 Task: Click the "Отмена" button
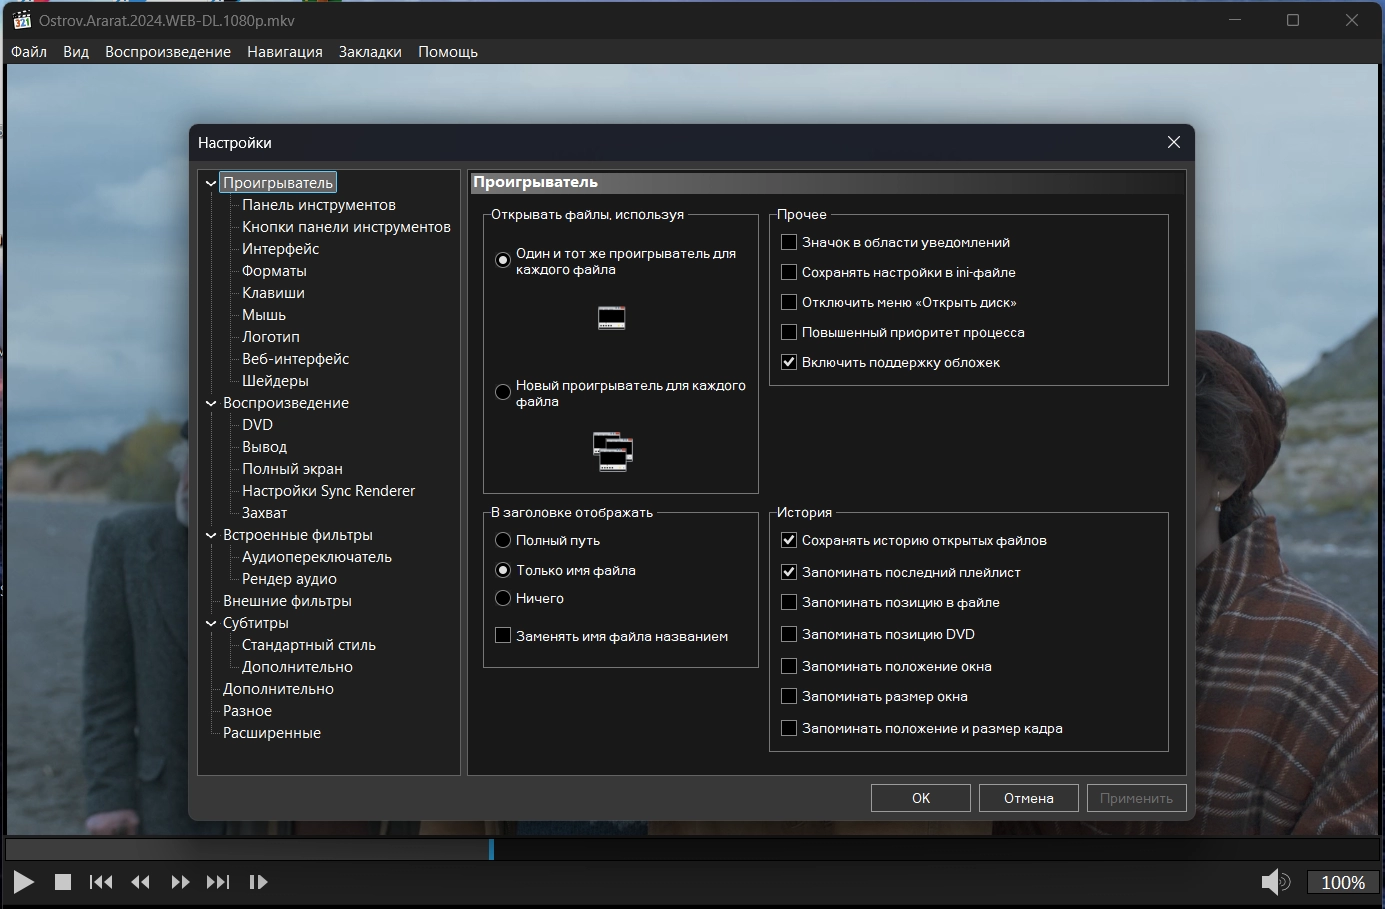1028,798
